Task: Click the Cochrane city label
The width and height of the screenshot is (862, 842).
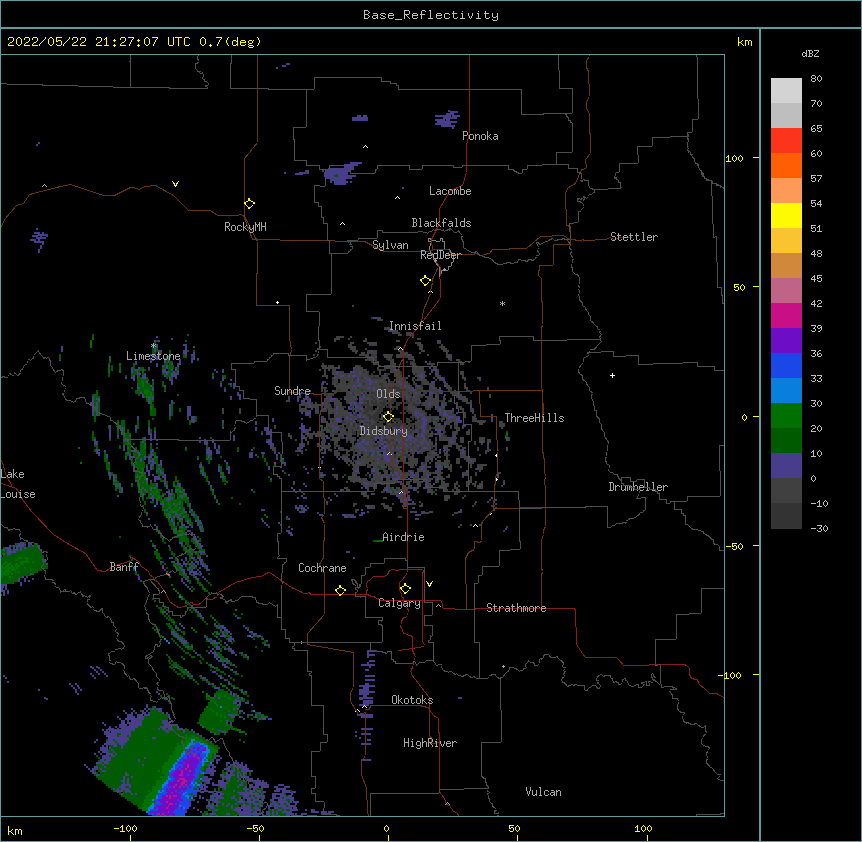Action: (x=322, y=568)
